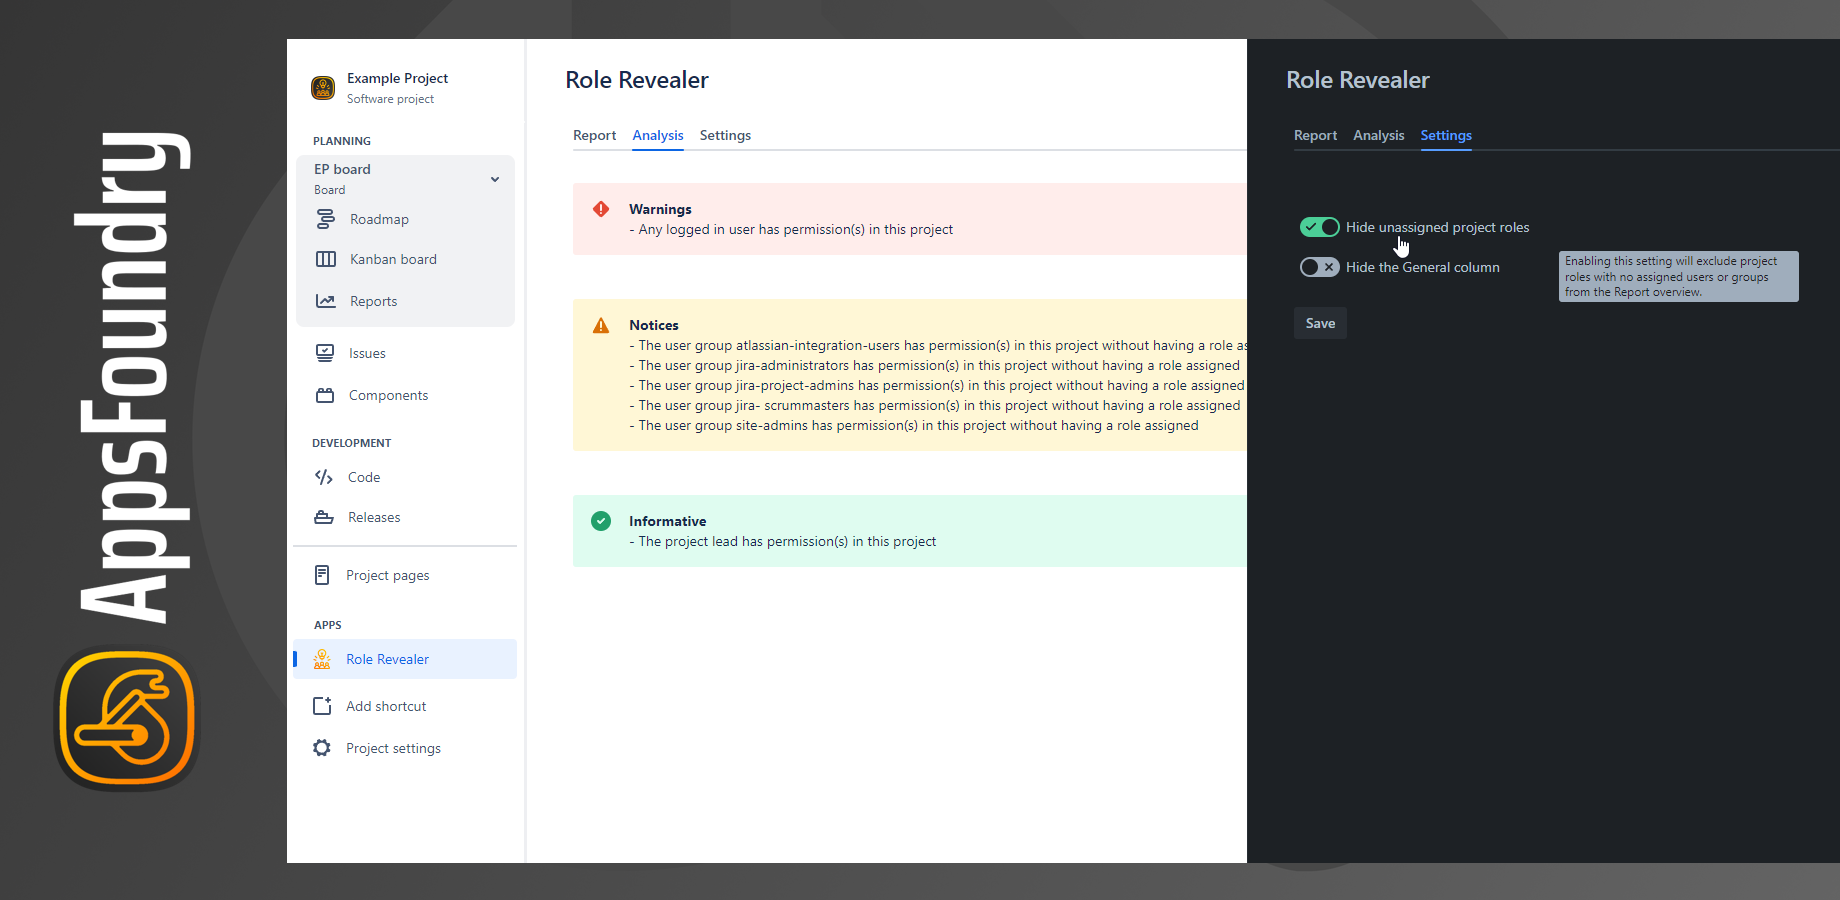Click the Components icon in sidebar

[325, 395]
